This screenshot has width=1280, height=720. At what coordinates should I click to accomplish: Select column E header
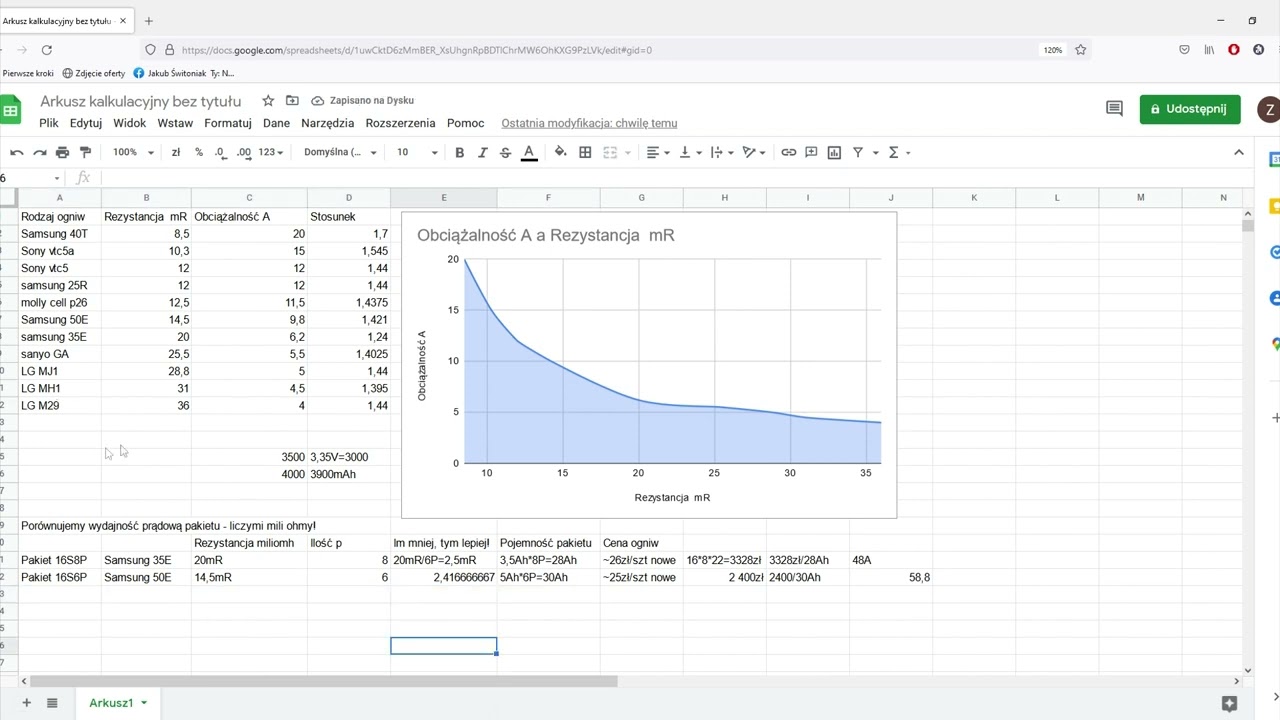point(444,198)
